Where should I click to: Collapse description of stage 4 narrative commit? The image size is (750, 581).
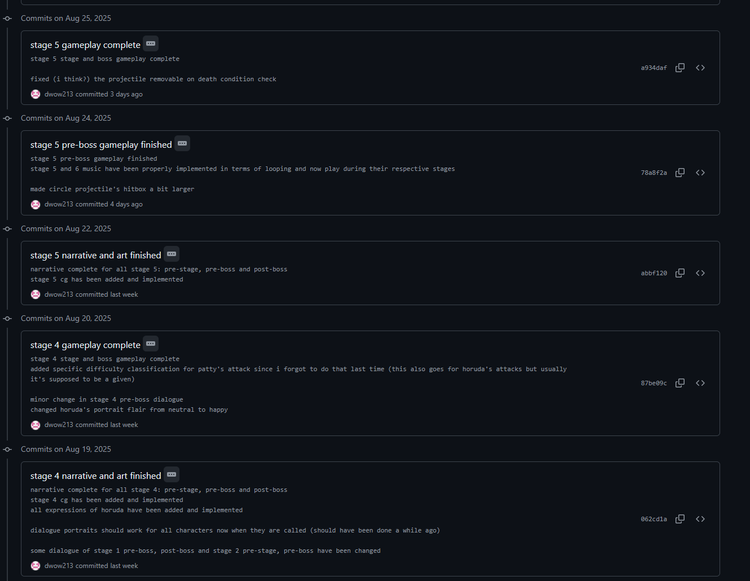coord(172,475)
